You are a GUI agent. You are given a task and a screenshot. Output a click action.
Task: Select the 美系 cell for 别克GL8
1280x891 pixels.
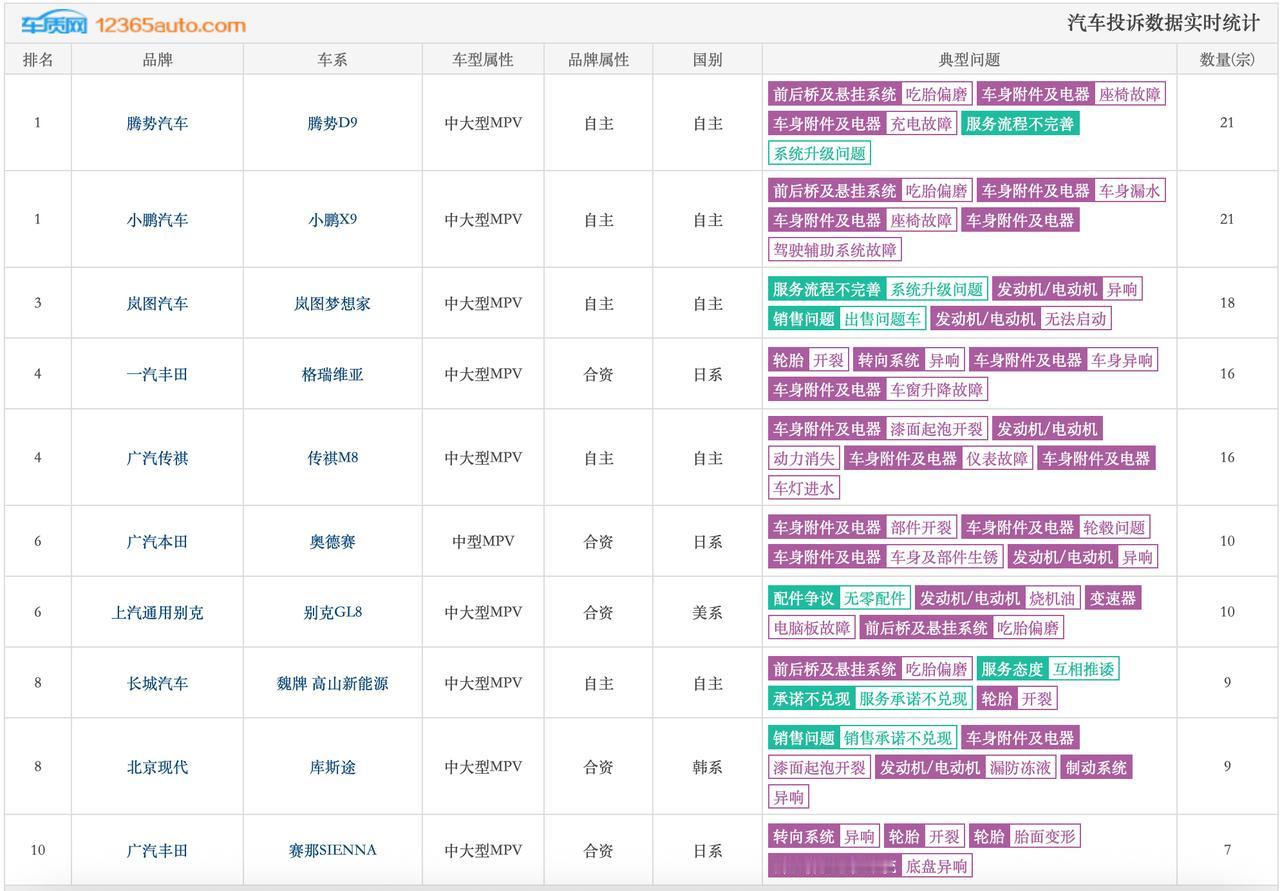point(707,613)
